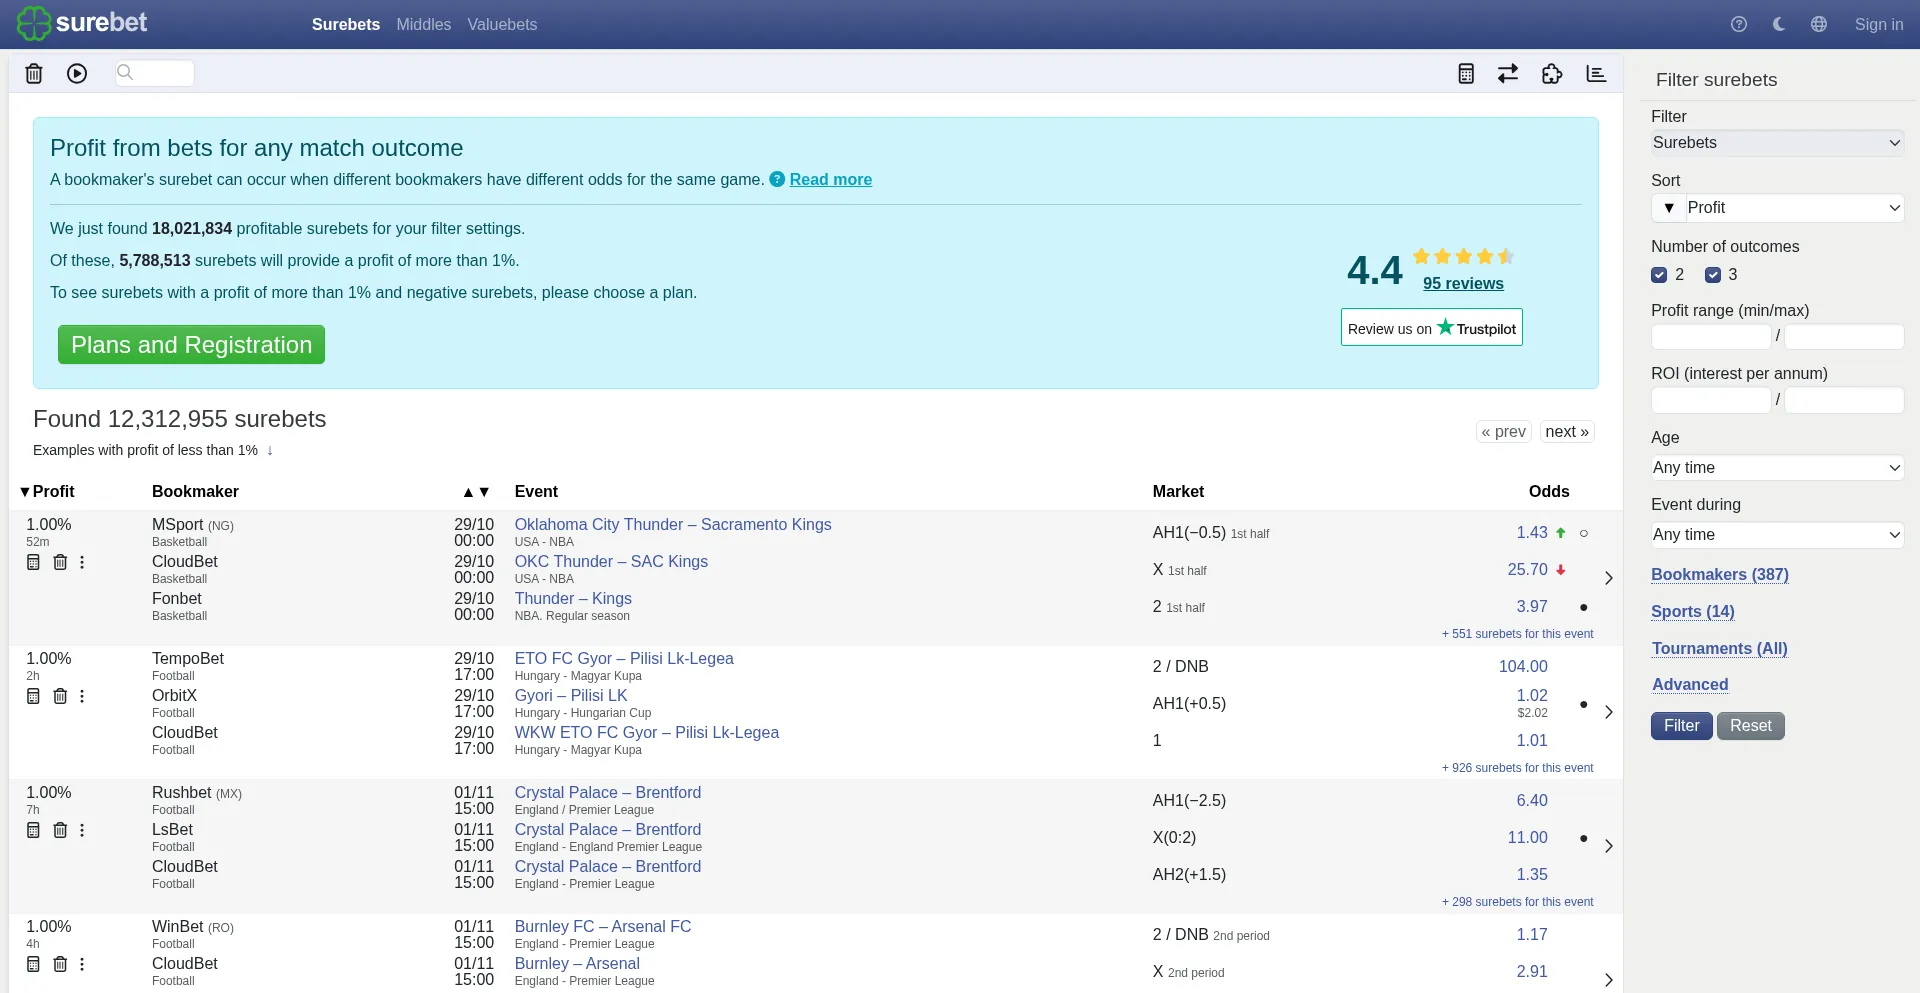
Task: Click the Plans and Registration button
Action: pos(191,345)
